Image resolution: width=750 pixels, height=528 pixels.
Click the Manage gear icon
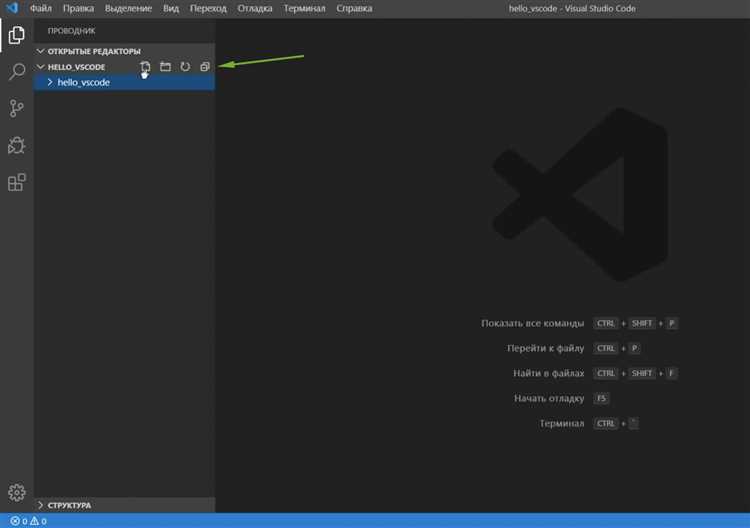pyautogui.click(x=16, y=492)
